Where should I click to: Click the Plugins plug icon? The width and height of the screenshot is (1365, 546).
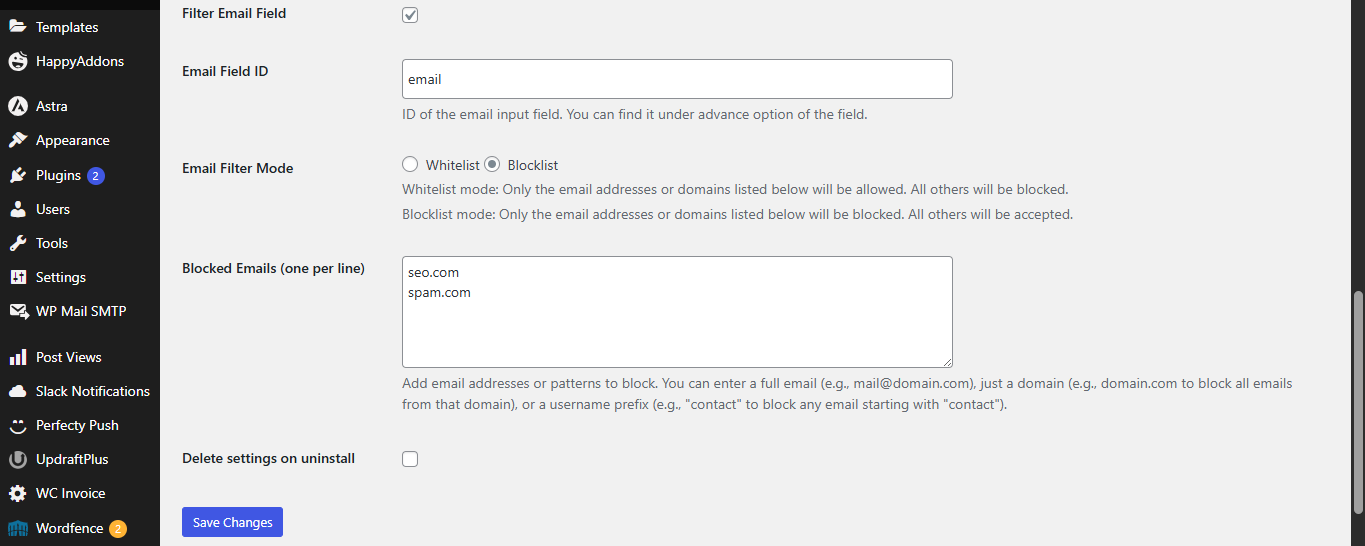pyautogui.click(x=18, y=175)
